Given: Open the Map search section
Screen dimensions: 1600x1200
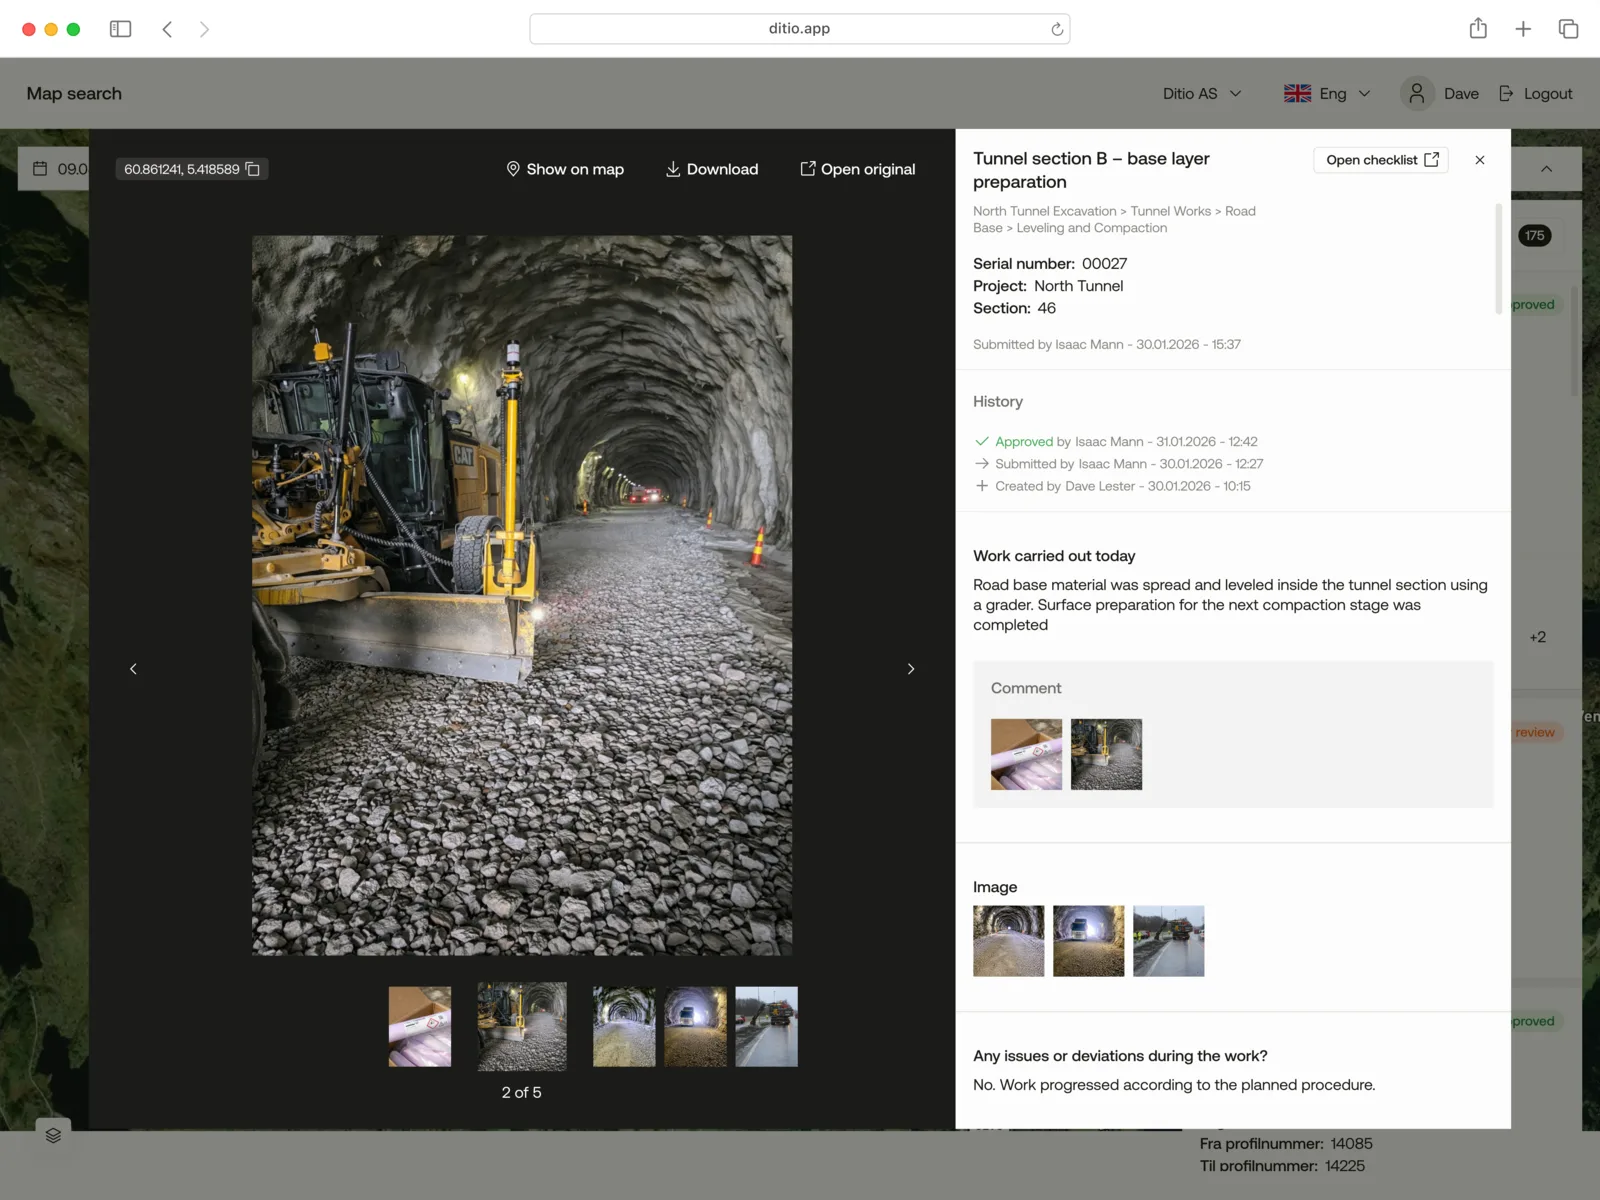Looking at the screenshot, I should (x=73, y=93).
